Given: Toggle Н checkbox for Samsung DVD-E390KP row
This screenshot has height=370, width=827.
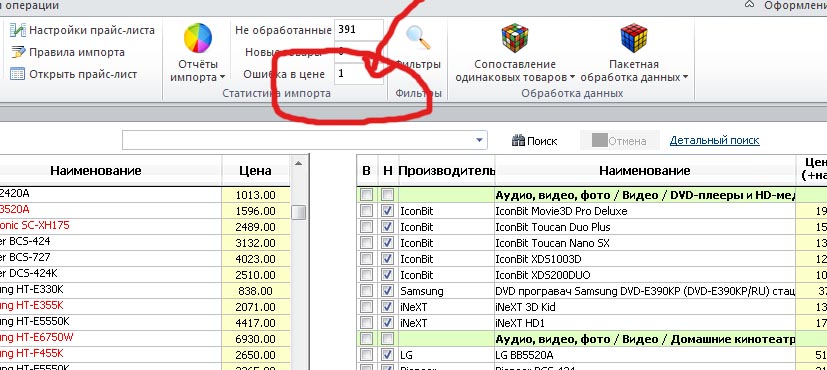Looking at the screenshot, I should tap(388, 291).
